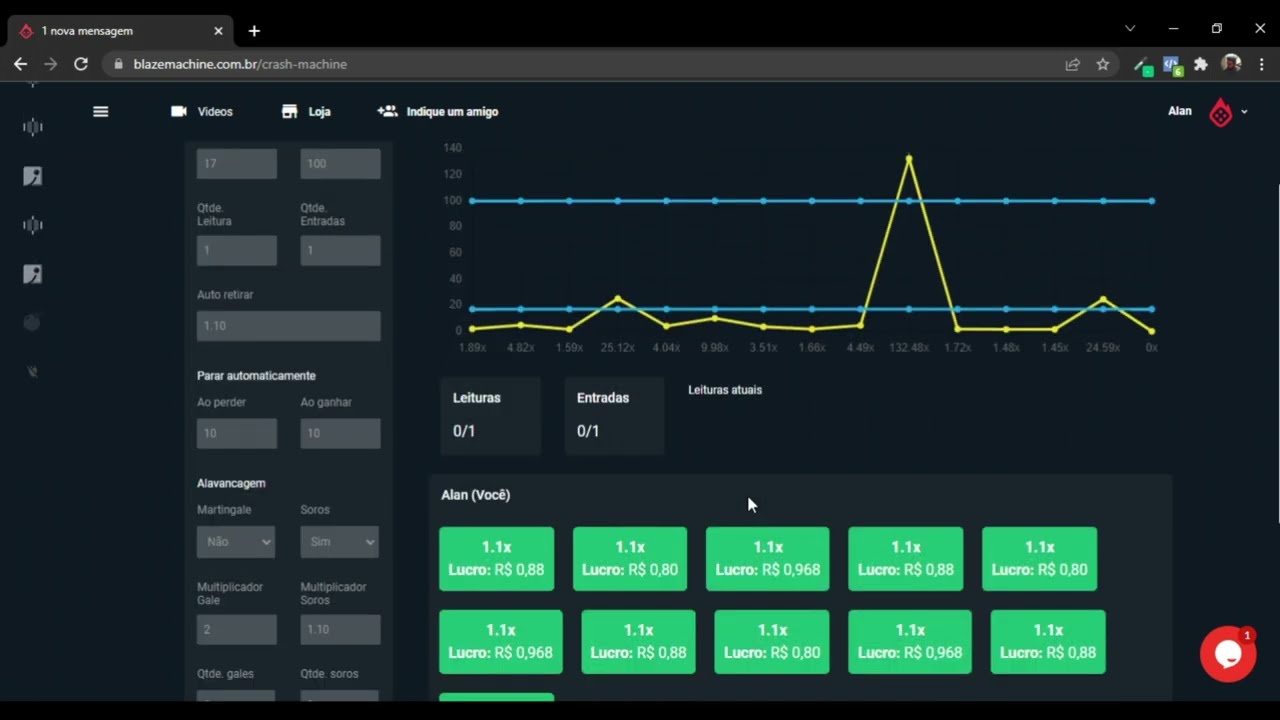Open Indique um amigo menu item
Image resolution: width=1280 pixels, height=720 pixels.
pos(438,112)
